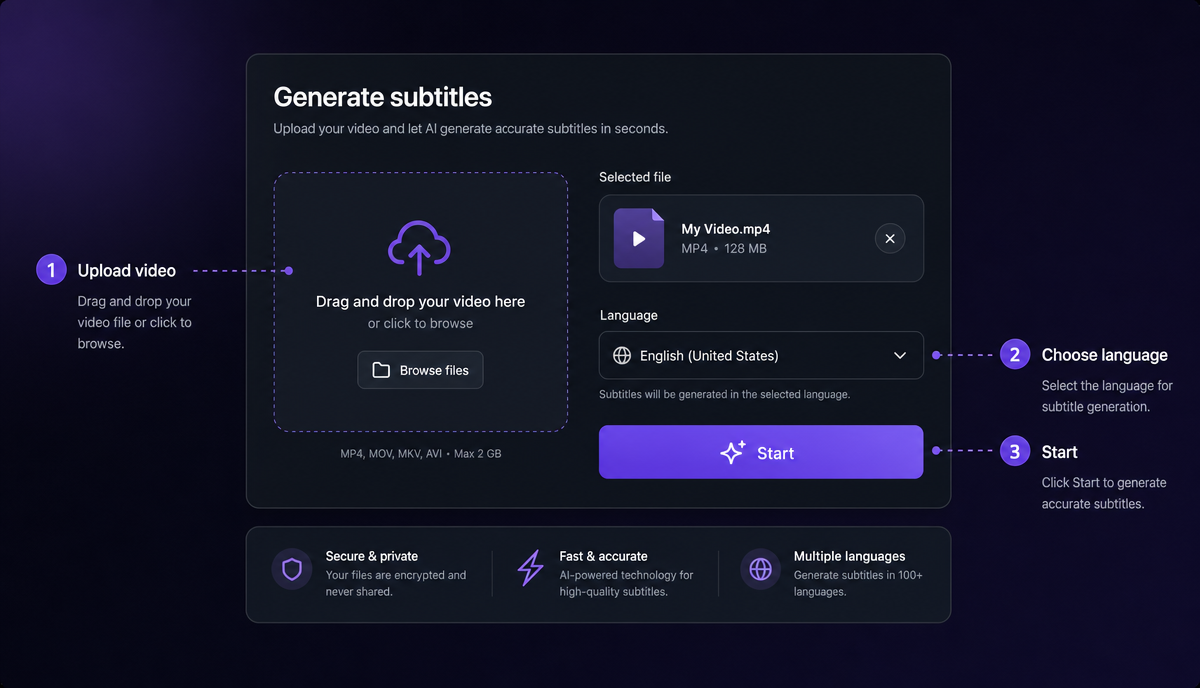Click the video file thumbnail icon
1200x688 pixels.
click(x=639, y=238)
